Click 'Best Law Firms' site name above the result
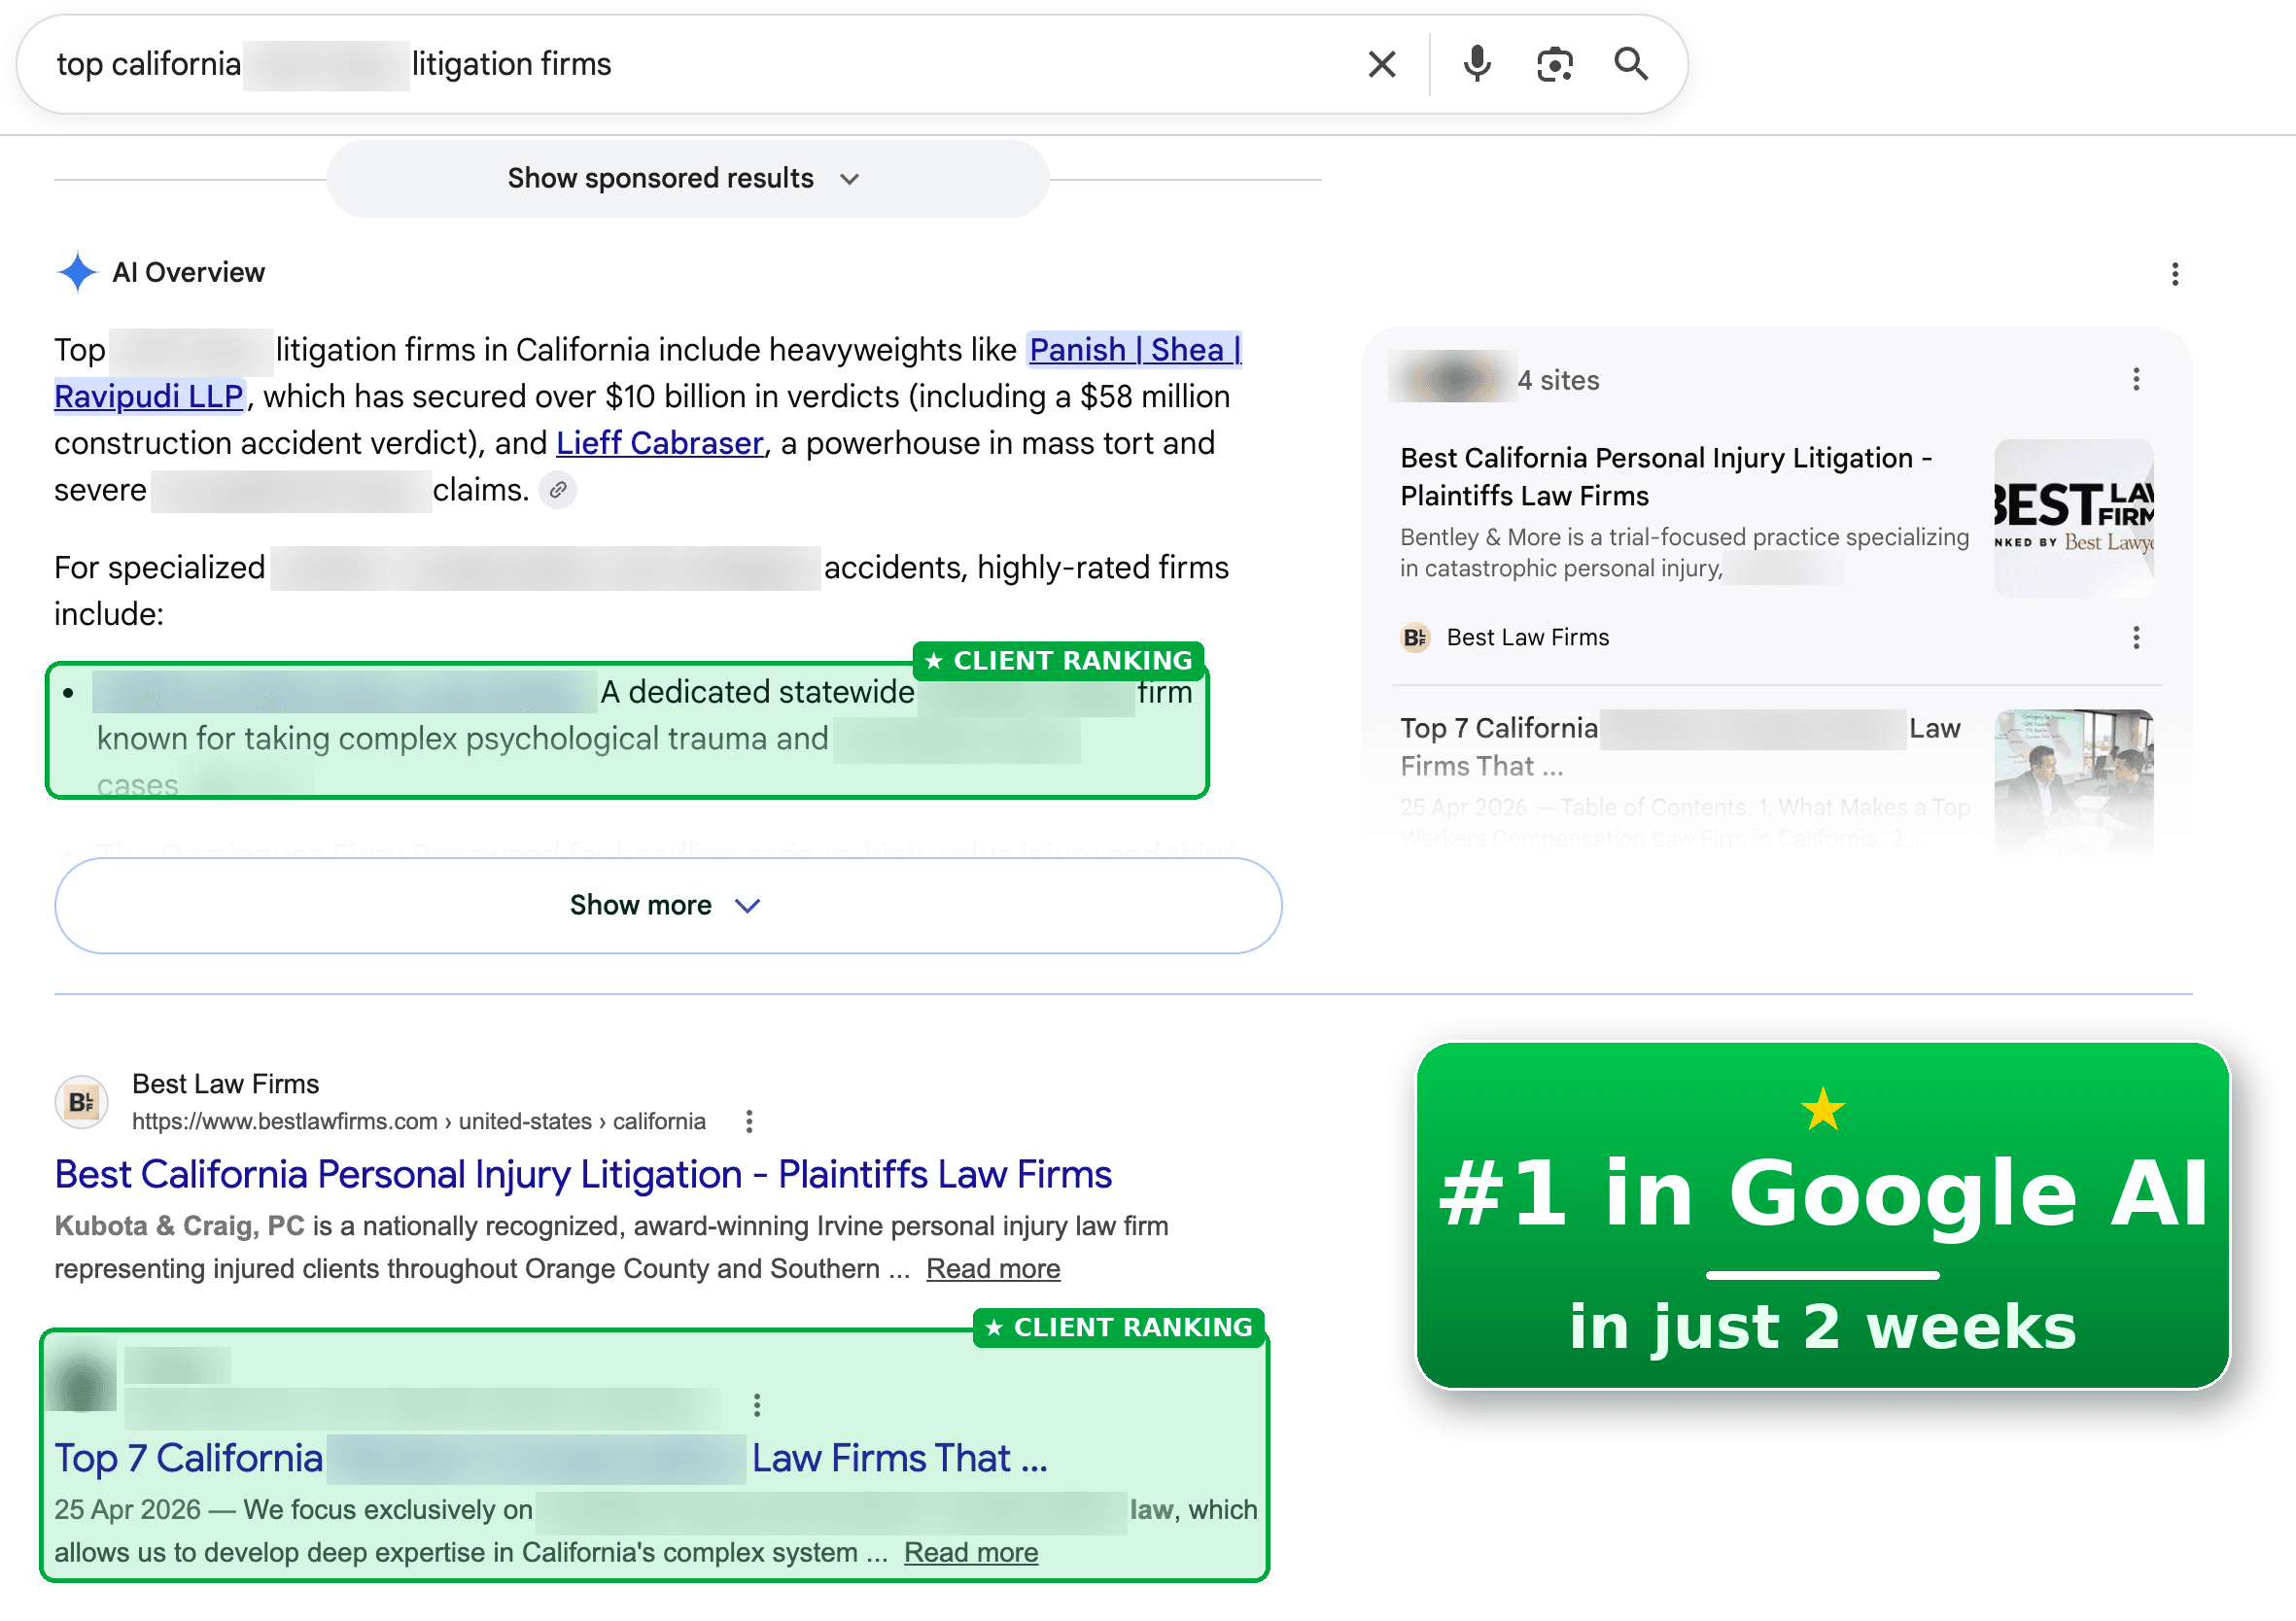2296x1621 pixels. point(225,1084)
